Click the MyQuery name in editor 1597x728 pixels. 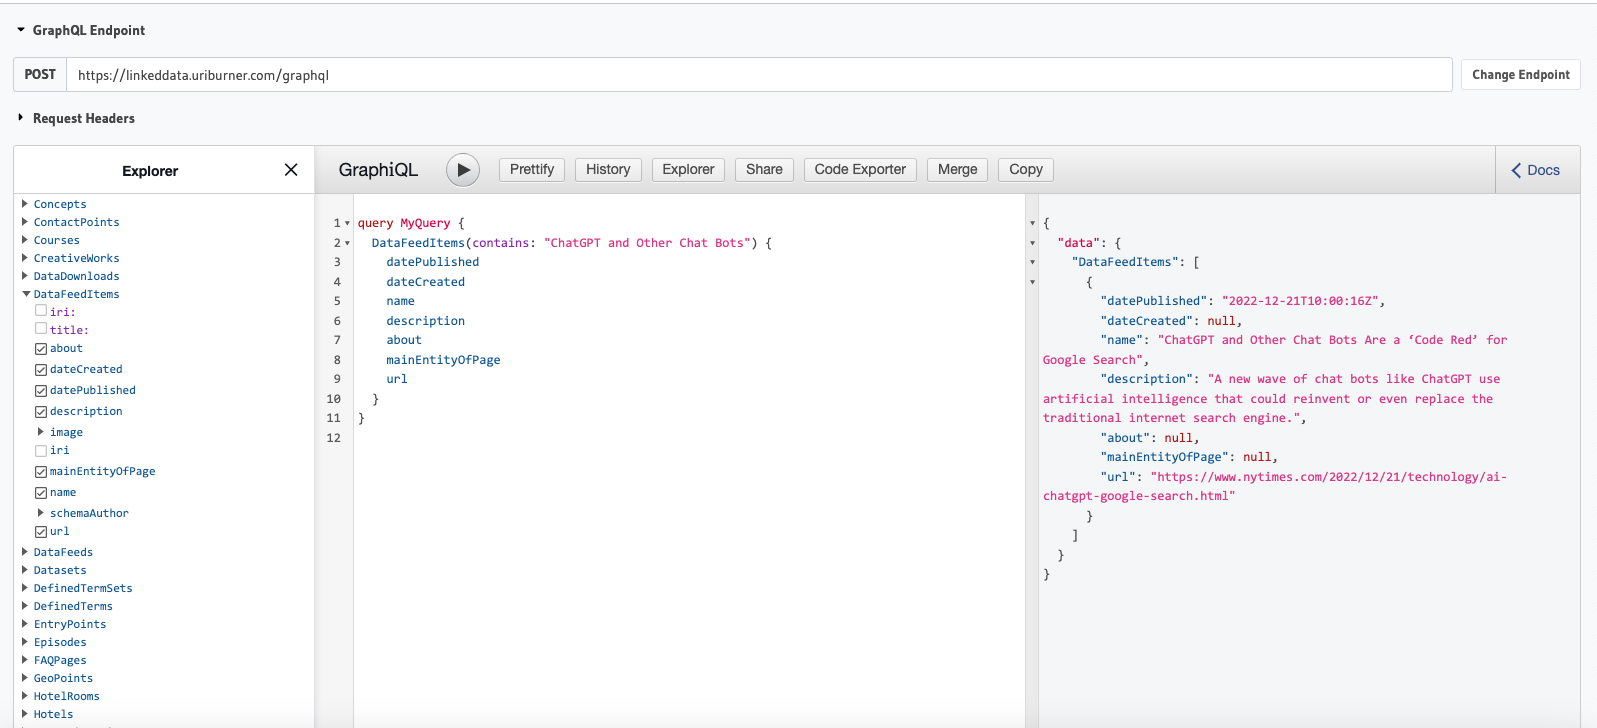click(425, 223)
